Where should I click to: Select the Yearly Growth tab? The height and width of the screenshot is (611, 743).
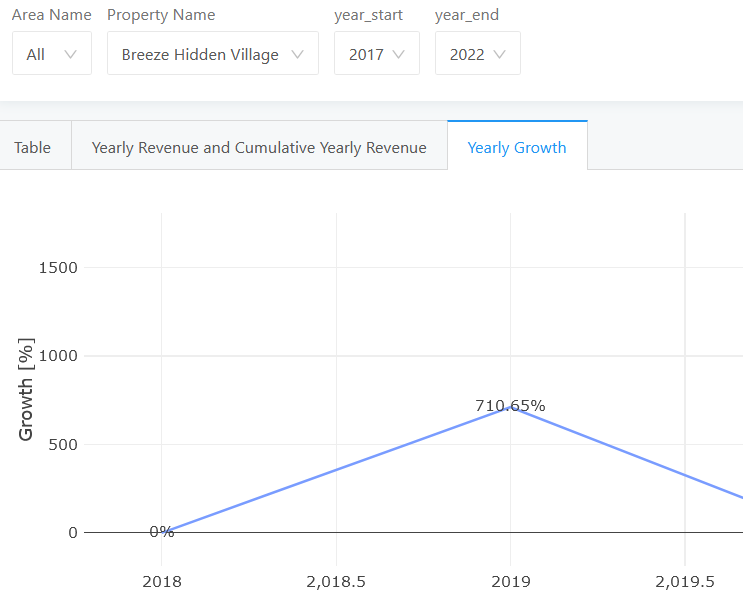[517, 147]
